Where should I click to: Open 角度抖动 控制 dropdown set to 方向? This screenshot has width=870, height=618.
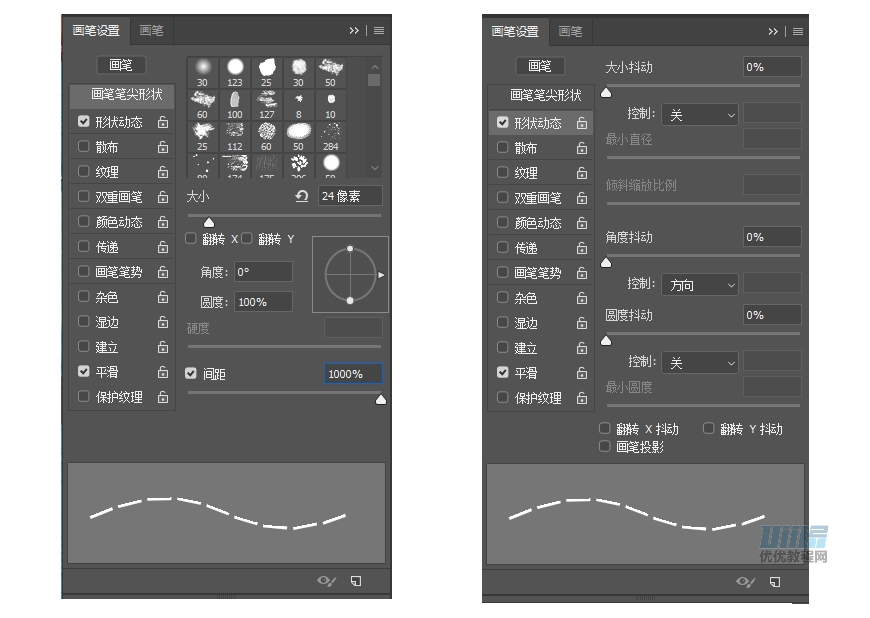click(700, 285)
